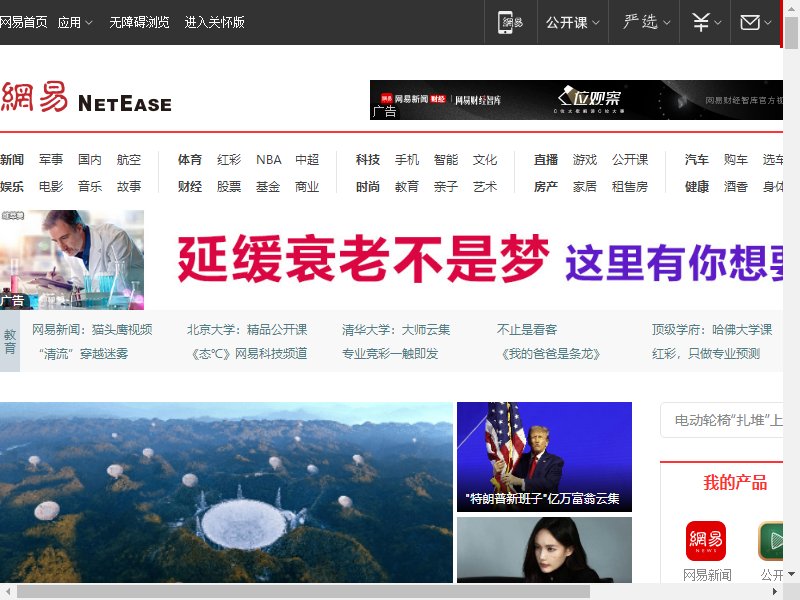This screenshot has height=600, width=800.
Task: Open the 时尚 channel
Action: click(368, 187)
